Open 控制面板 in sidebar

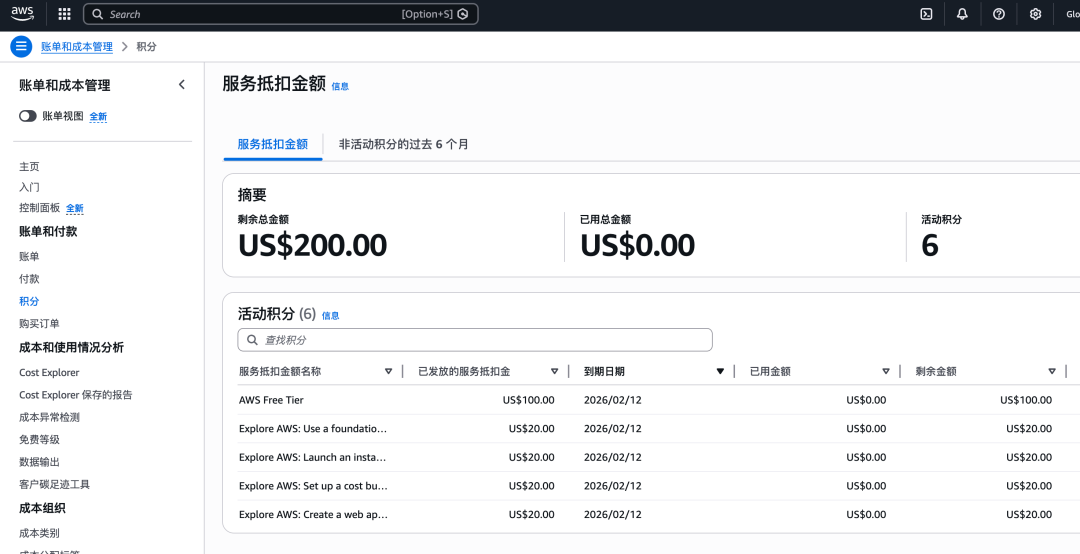(x=40, y=207)
